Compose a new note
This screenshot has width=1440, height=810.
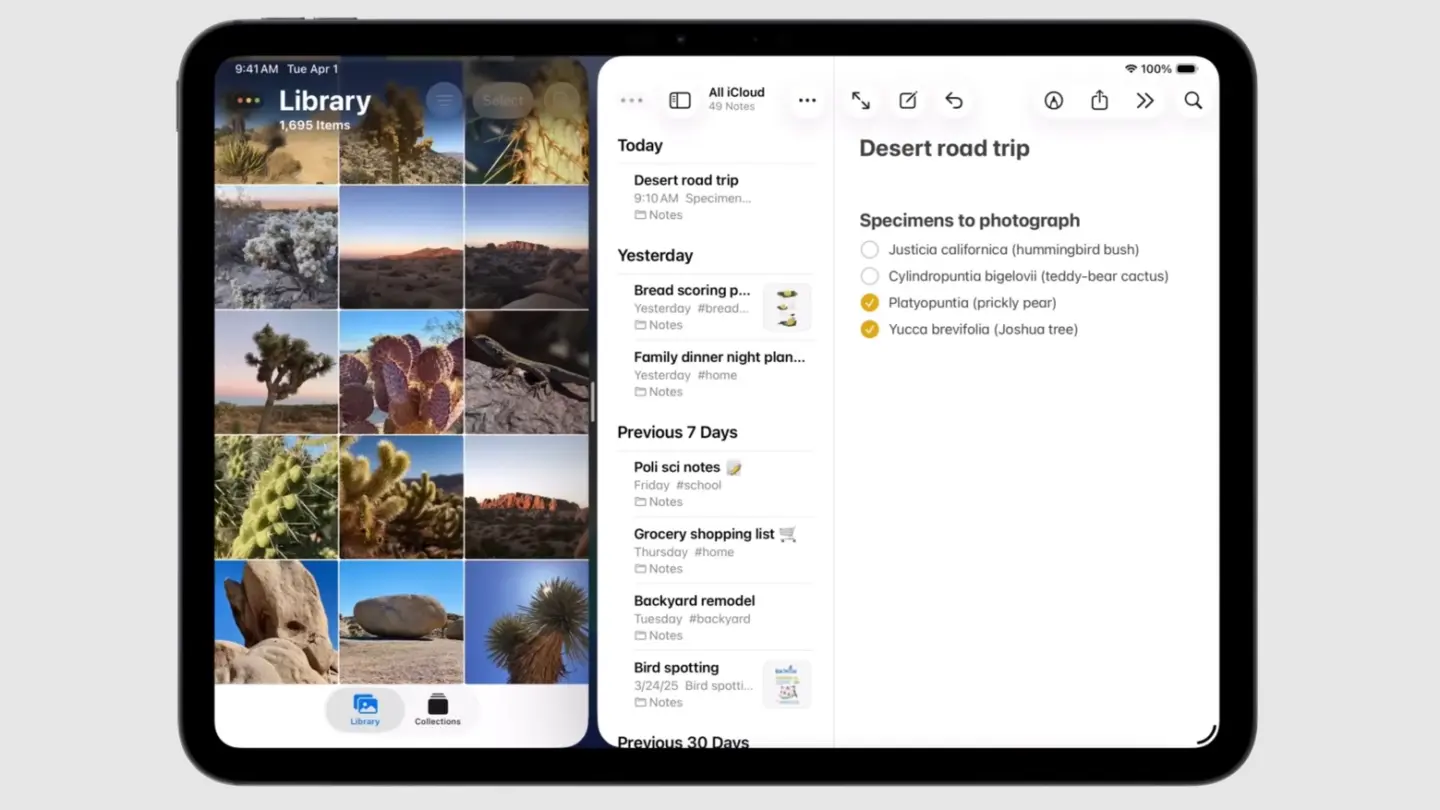tap(908, 100)
